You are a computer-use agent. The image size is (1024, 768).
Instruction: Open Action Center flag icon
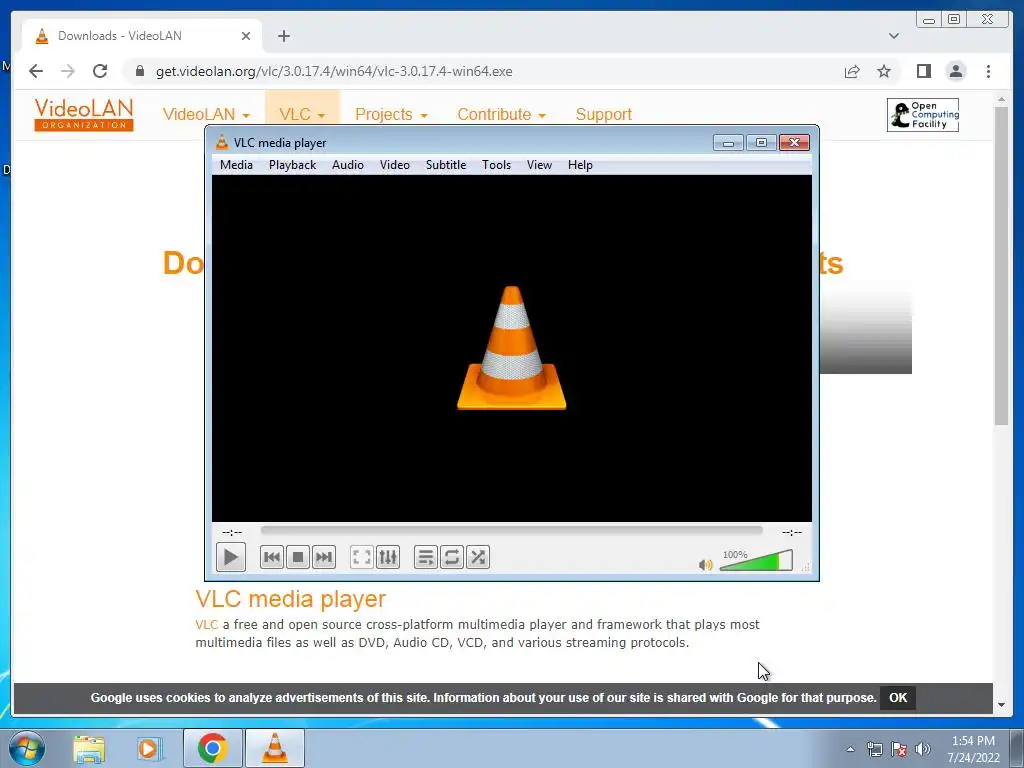899,749
